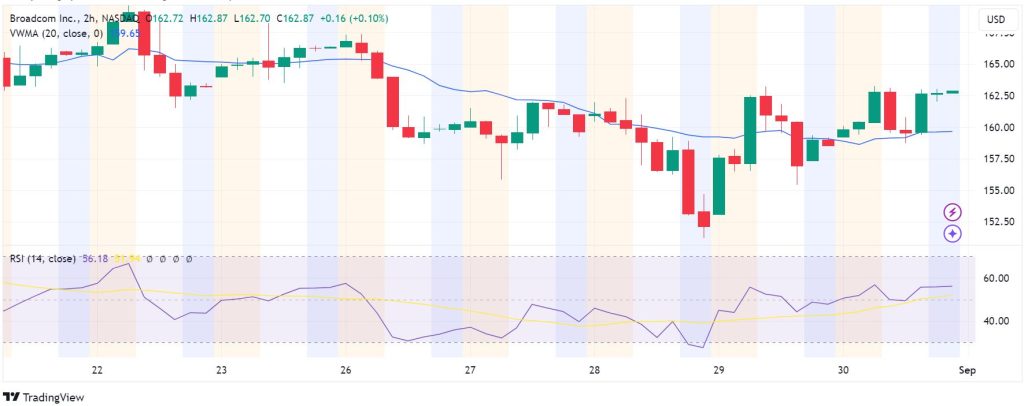Click the date label 23 on time axis
Image resolution: width=1024 pixels, height=406 pixels.
click(x=221, y=371)
